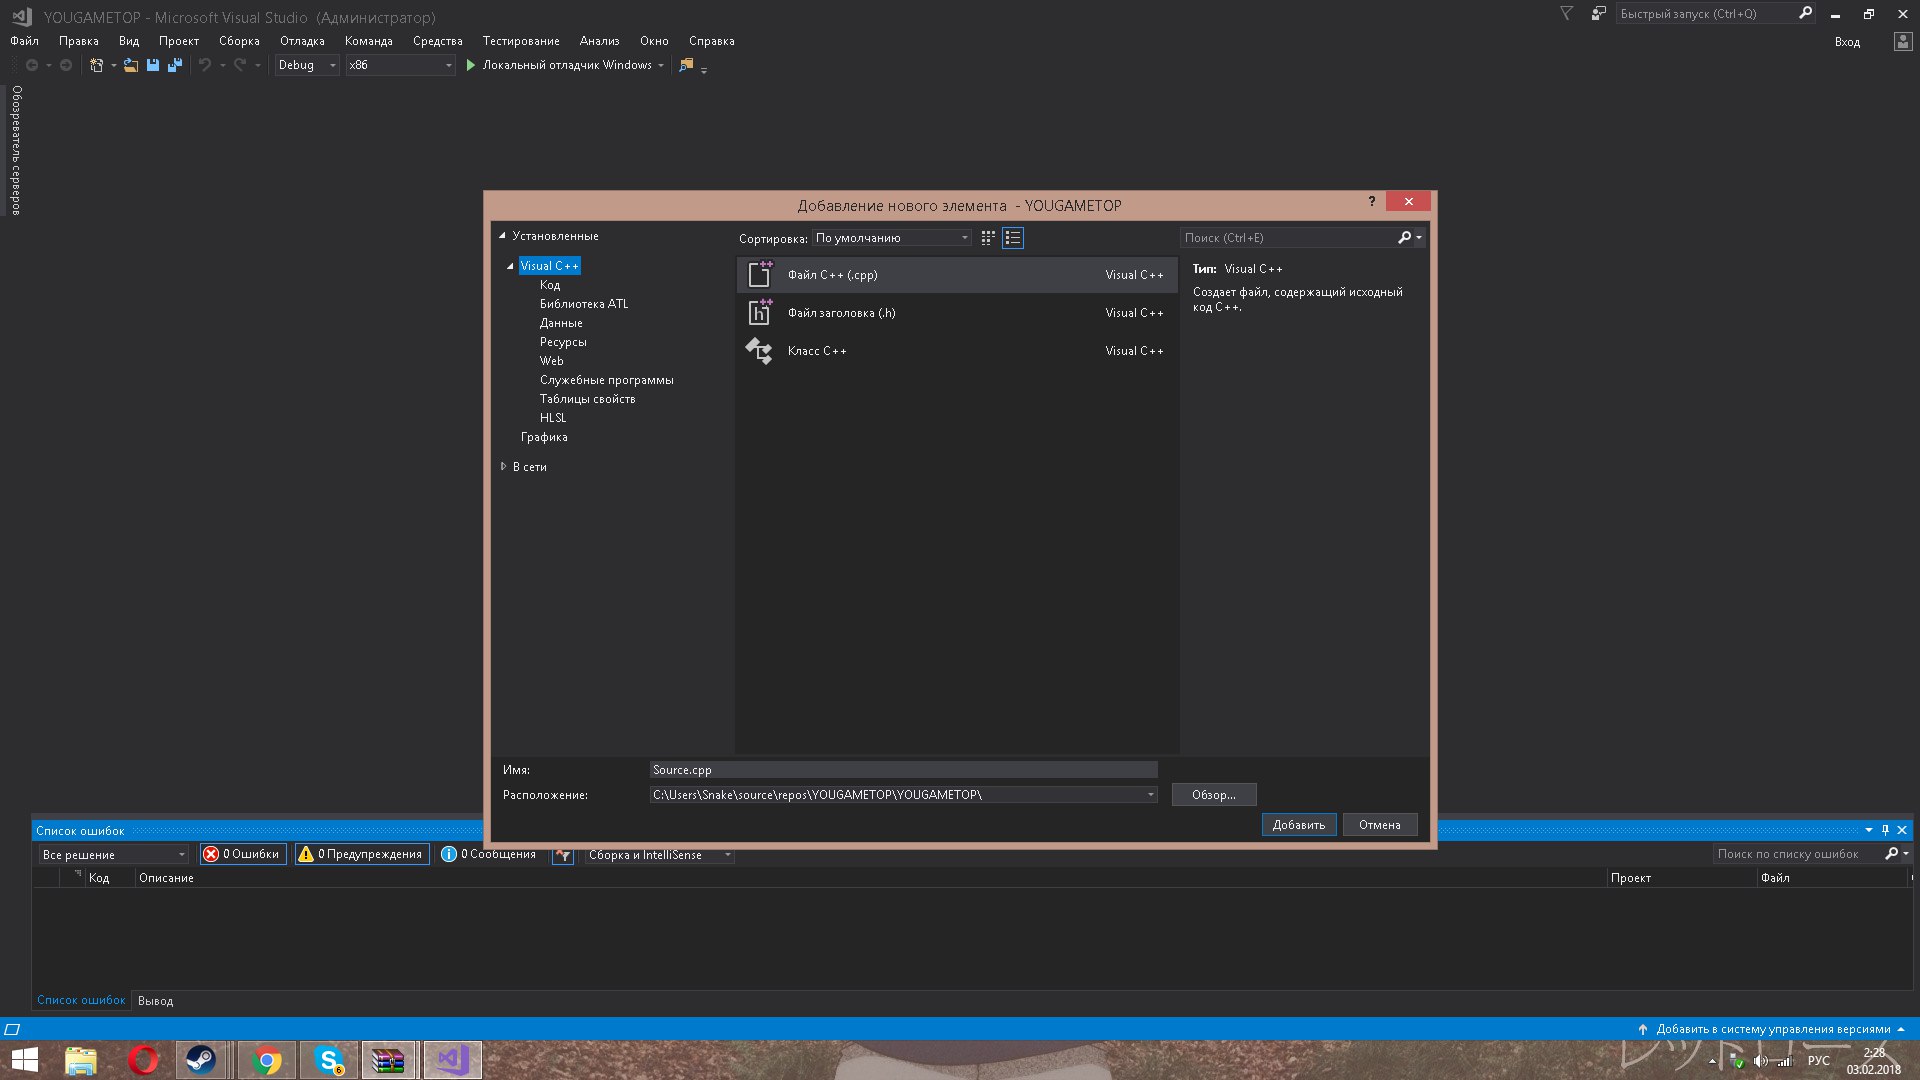Collapse the Visual C++ tree node arrow

(510, 266)
